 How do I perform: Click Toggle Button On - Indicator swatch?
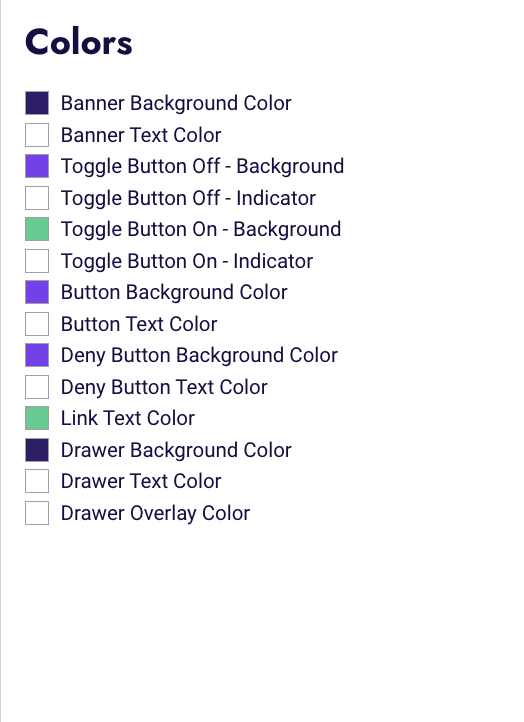(x=37, y=261)
